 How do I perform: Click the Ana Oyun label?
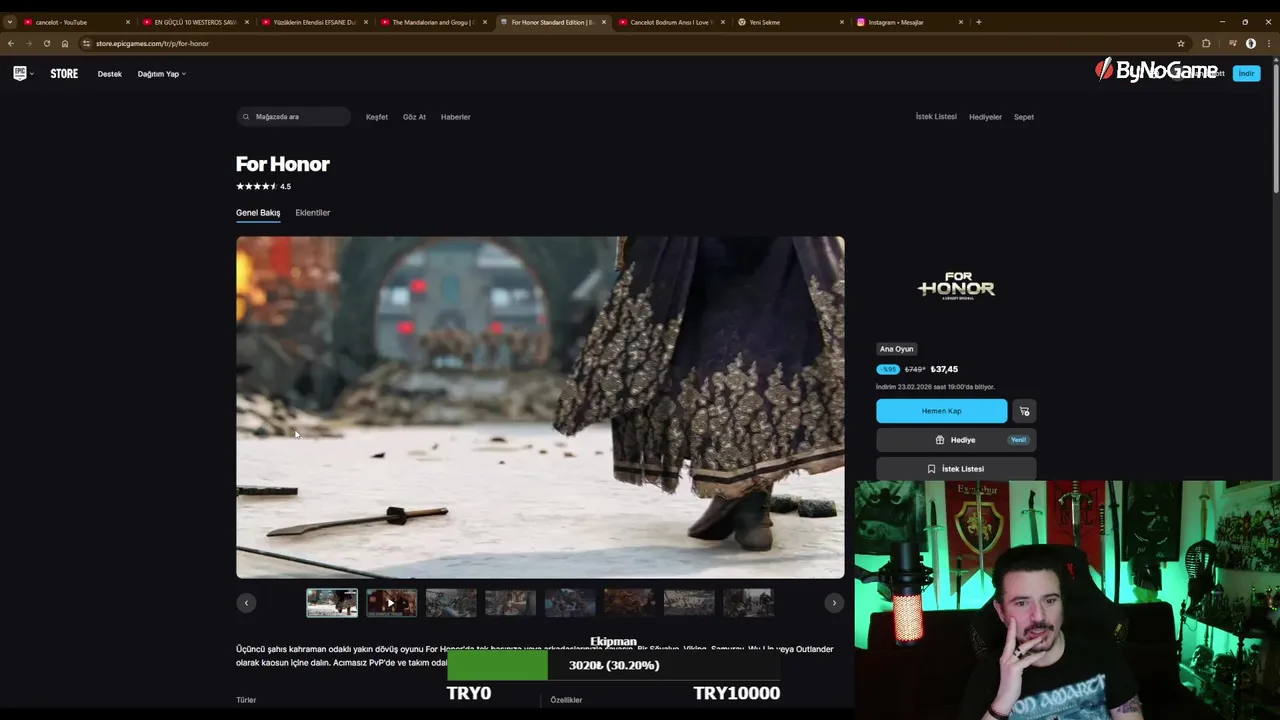[x=897, y=349]
